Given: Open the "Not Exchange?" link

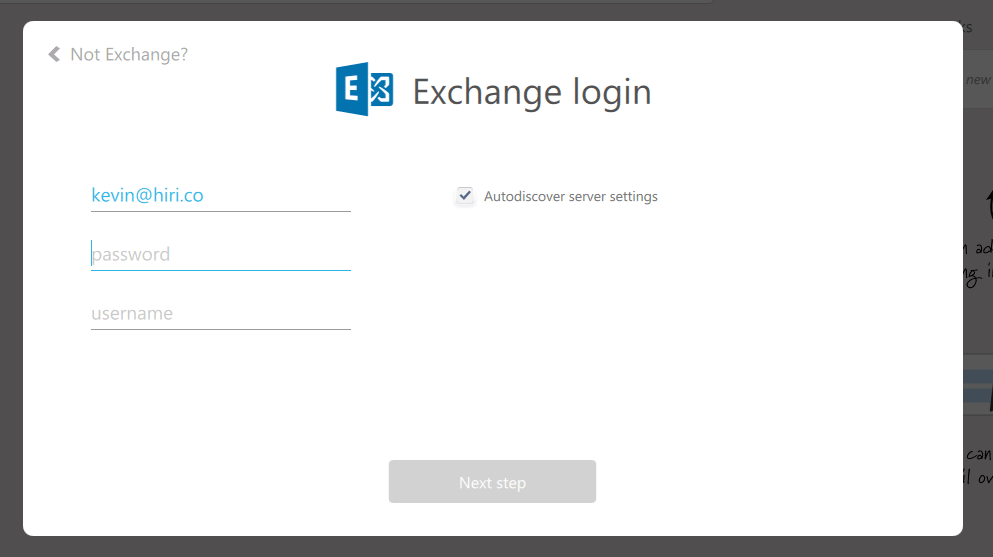Looking at the screenshot, I should [129, 54].
